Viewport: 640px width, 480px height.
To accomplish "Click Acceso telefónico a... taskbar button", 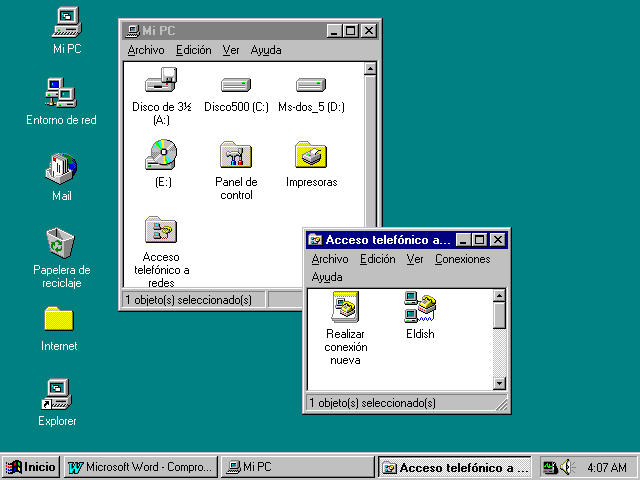I will [455, 467].
